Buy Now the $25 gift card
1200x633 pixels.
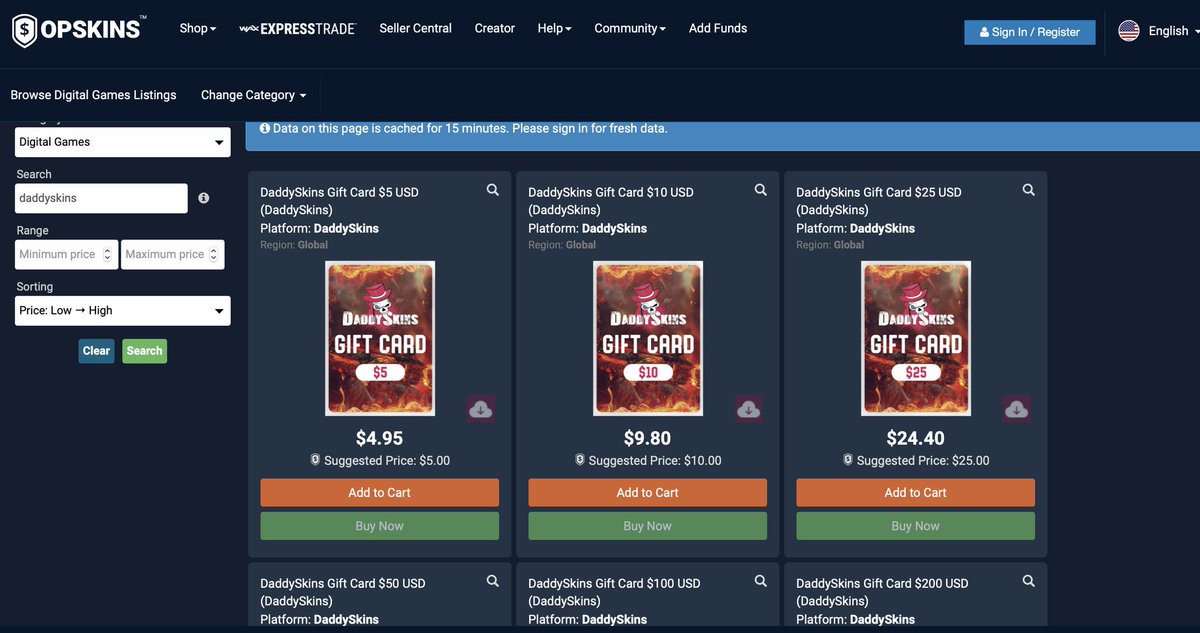(916, 526)
